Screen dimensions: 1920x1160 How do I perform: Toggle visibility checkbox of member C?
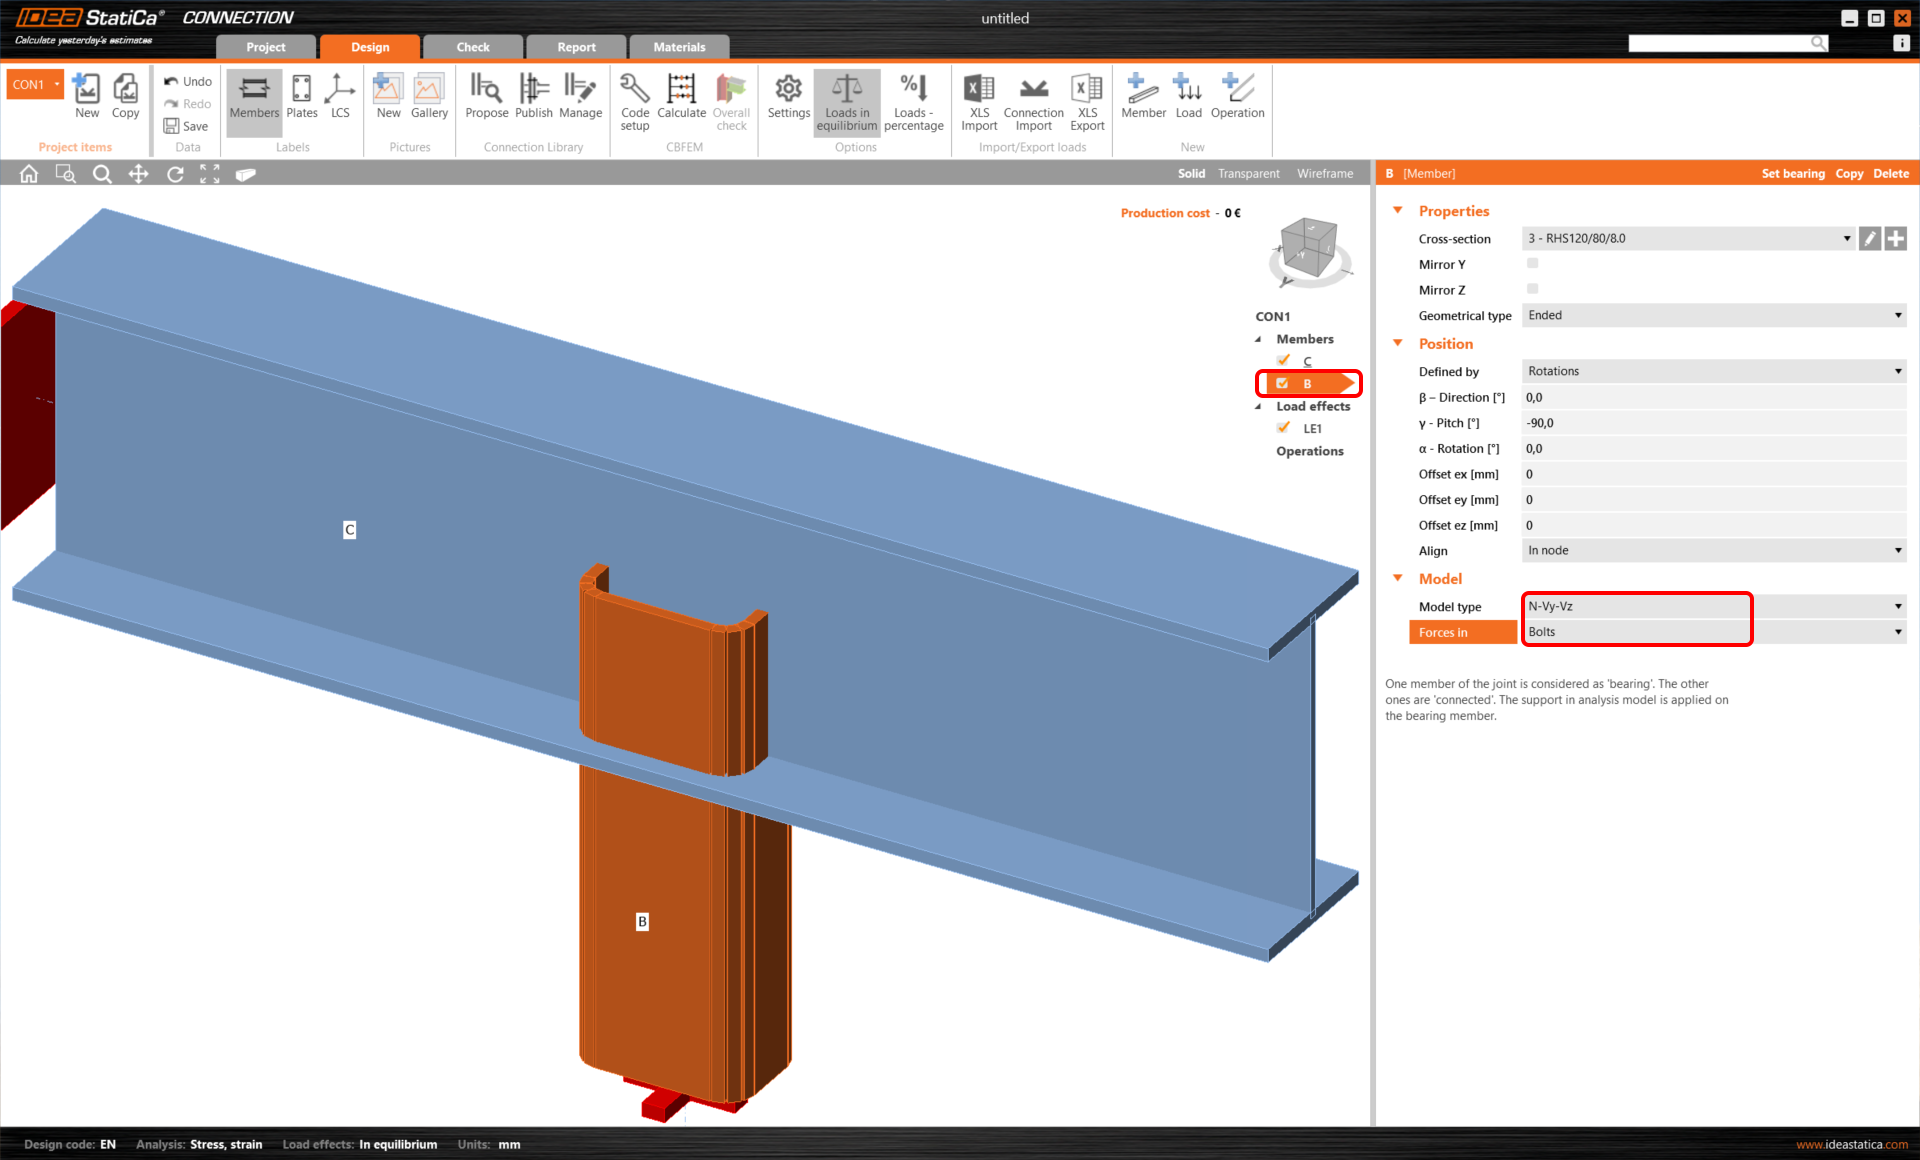tap(1284, 361)
